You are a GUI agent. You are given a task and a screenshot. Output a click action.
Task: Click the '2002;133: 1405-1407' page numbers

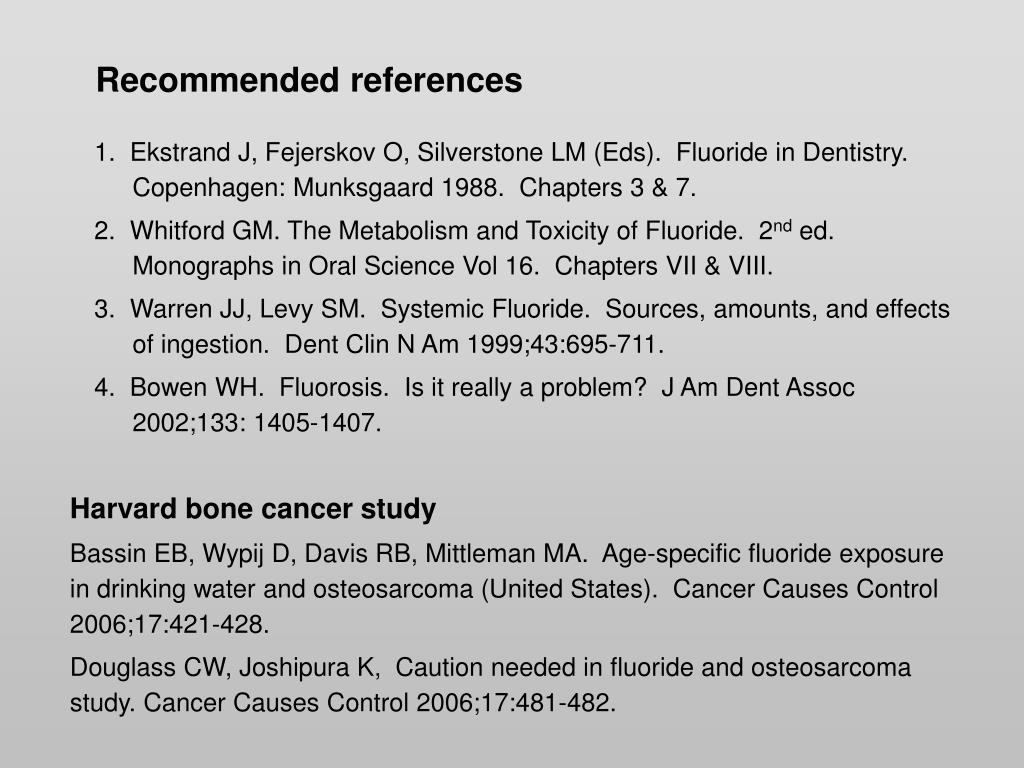click(257, 423)
